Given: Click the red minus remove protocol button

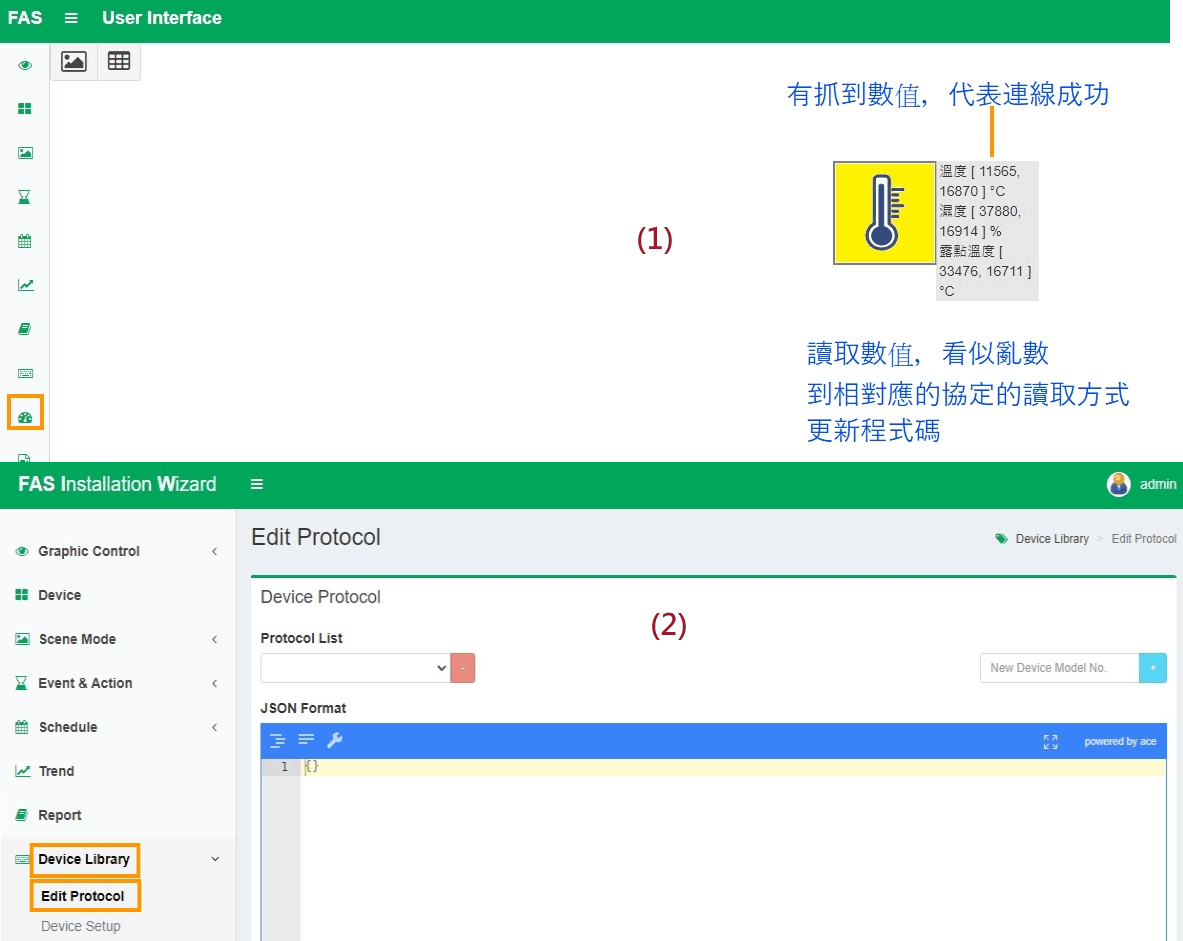Looking at the screenshot, I should (x=463, y=668).
